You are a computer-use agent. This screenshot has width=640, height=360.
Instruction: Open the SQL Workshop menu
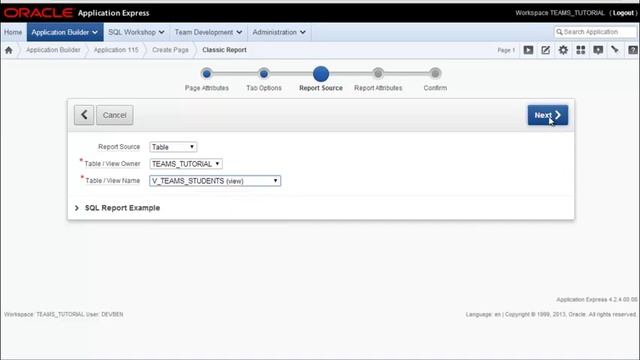(x=136, y=32)
